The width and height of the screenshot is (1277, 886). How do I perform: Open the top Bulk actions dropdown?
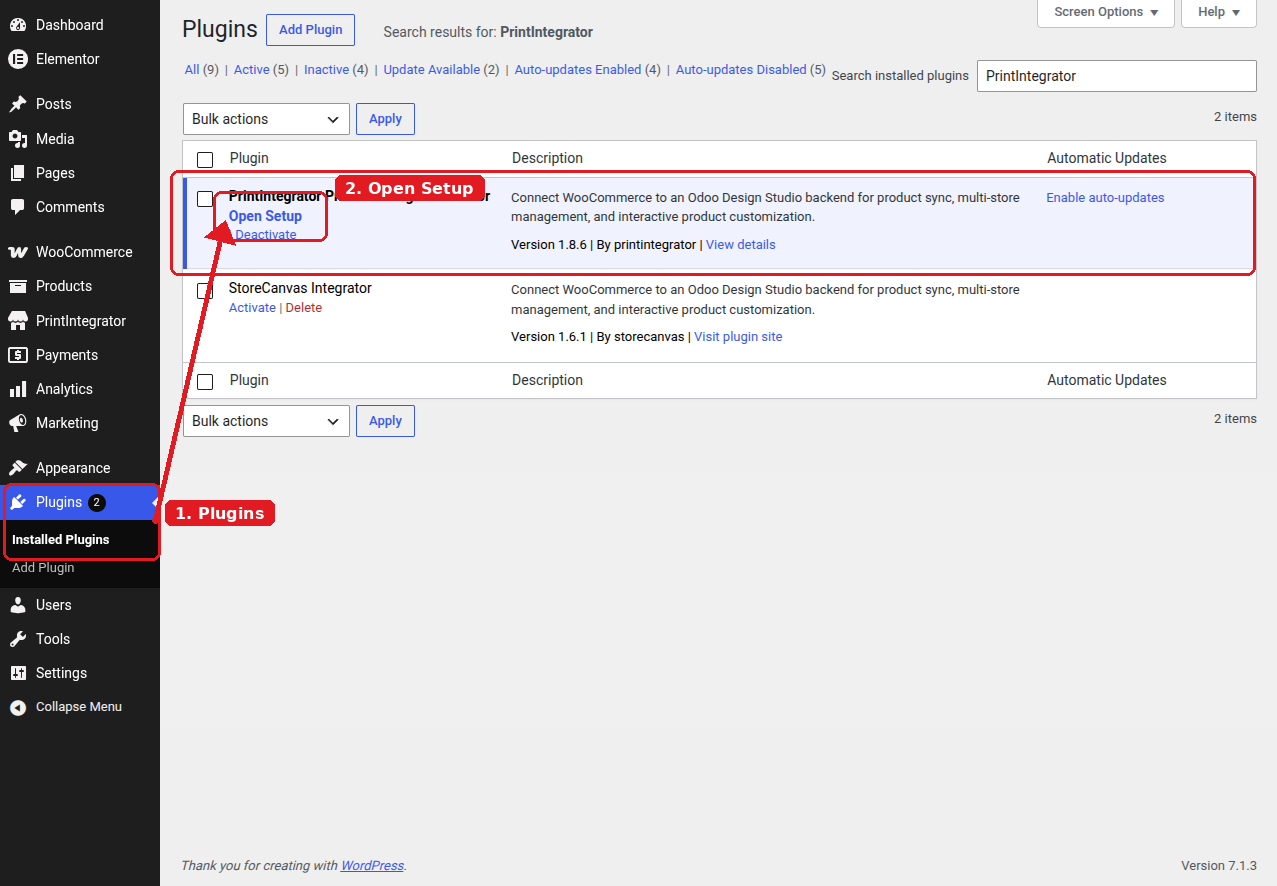pos(266,119)
